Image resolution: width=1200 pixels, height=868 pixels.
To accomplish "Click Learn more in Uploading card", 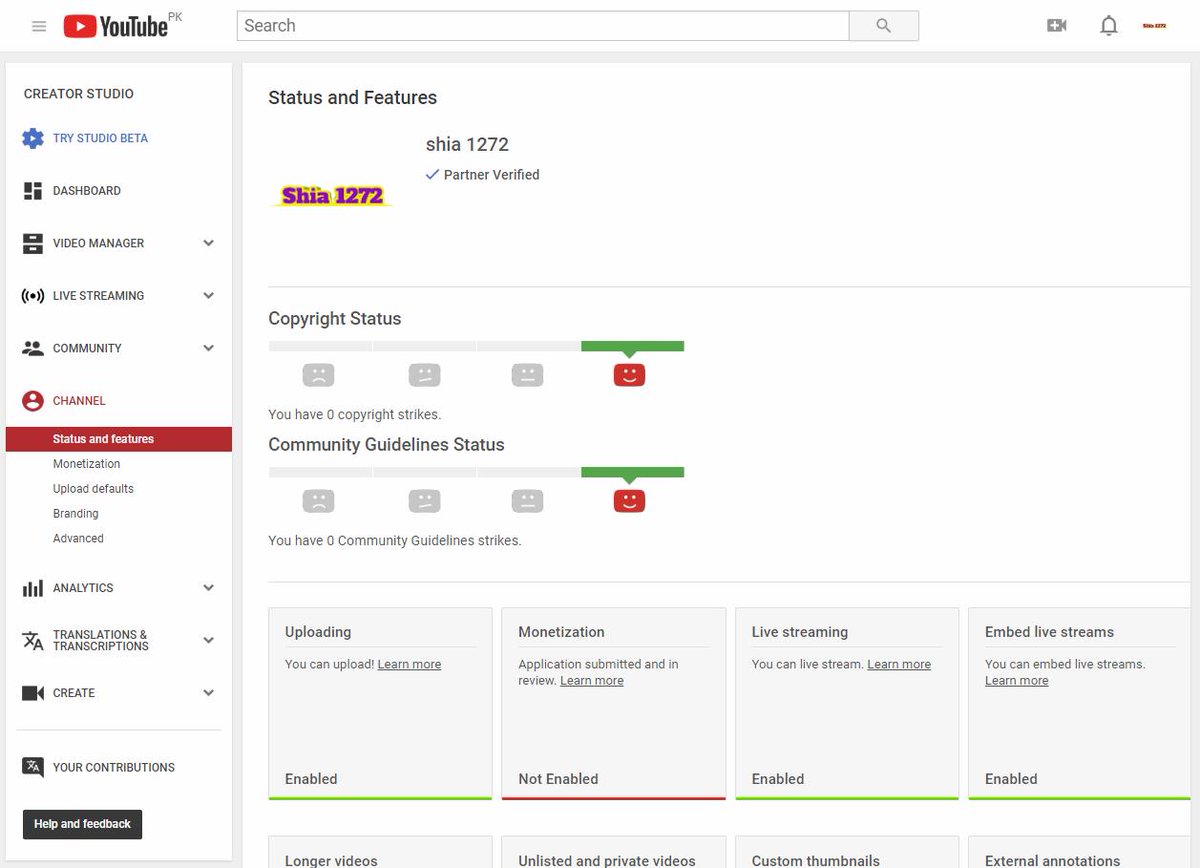I will 409,664.
